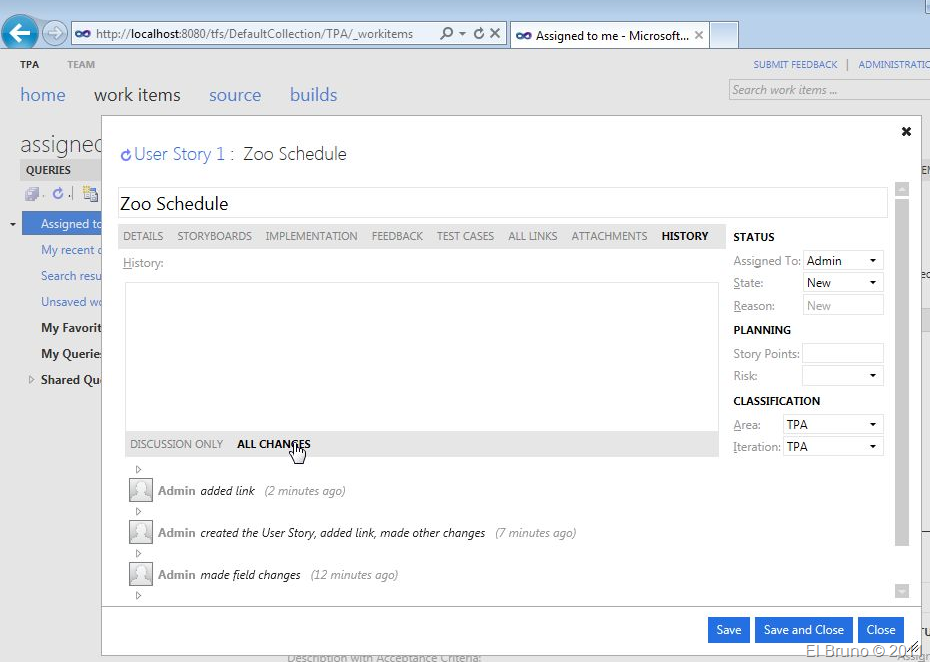930x662 pixels.
Task: Open the Risk dropdown
Action: click(872, 376)
